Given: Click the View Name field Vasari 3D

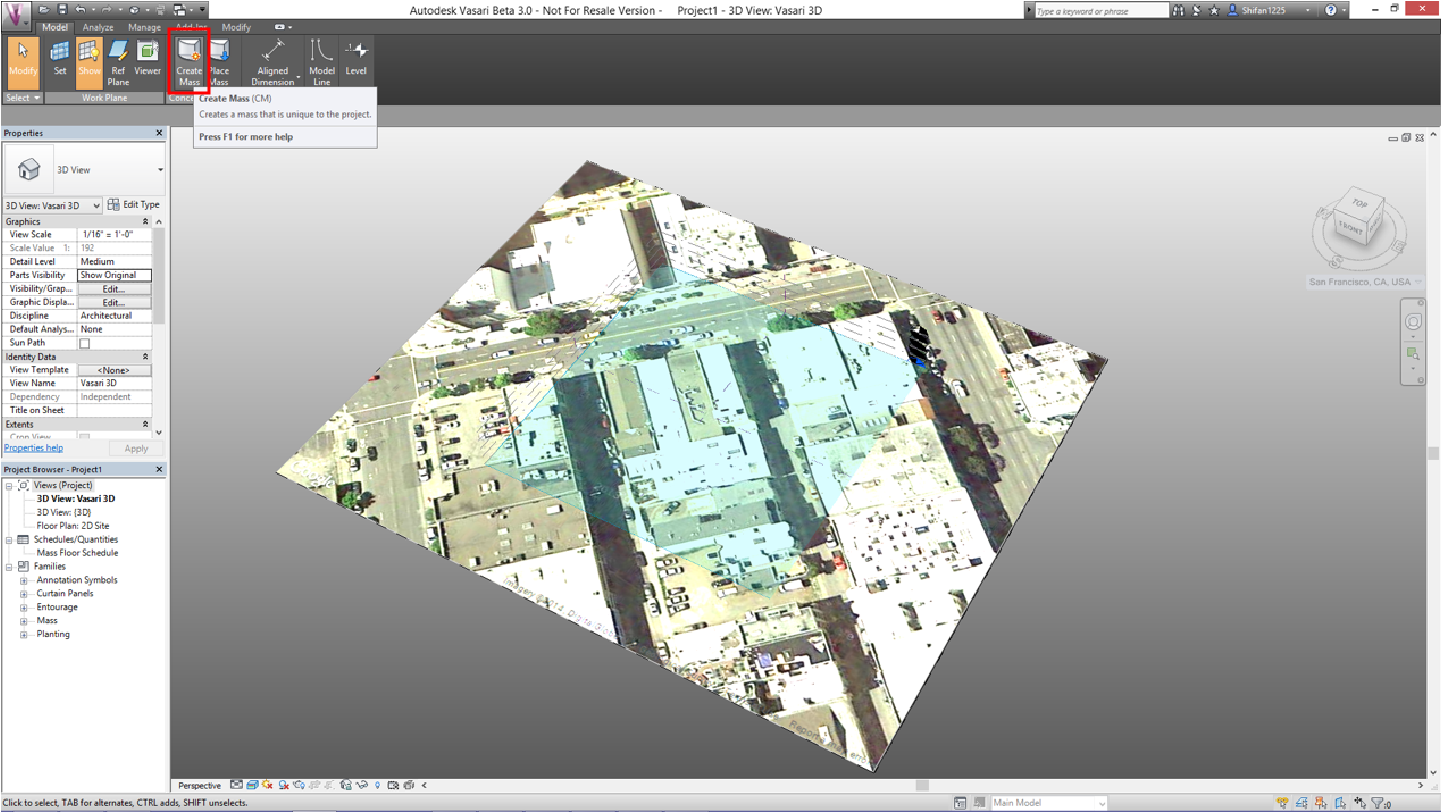Looking at the screenshot, I should (114, 383).
